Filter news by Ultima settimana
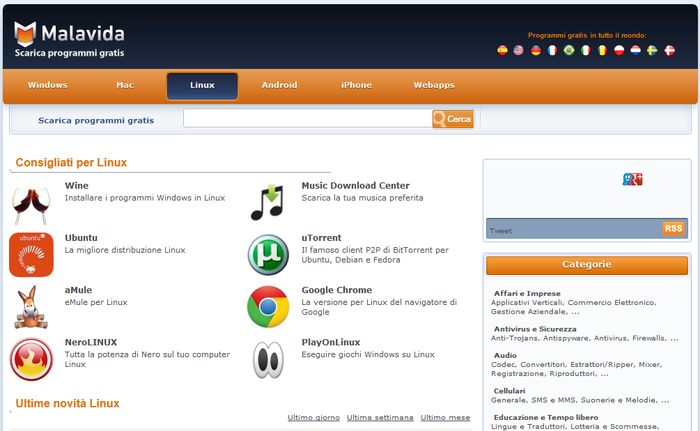 (x=380, y=417)
